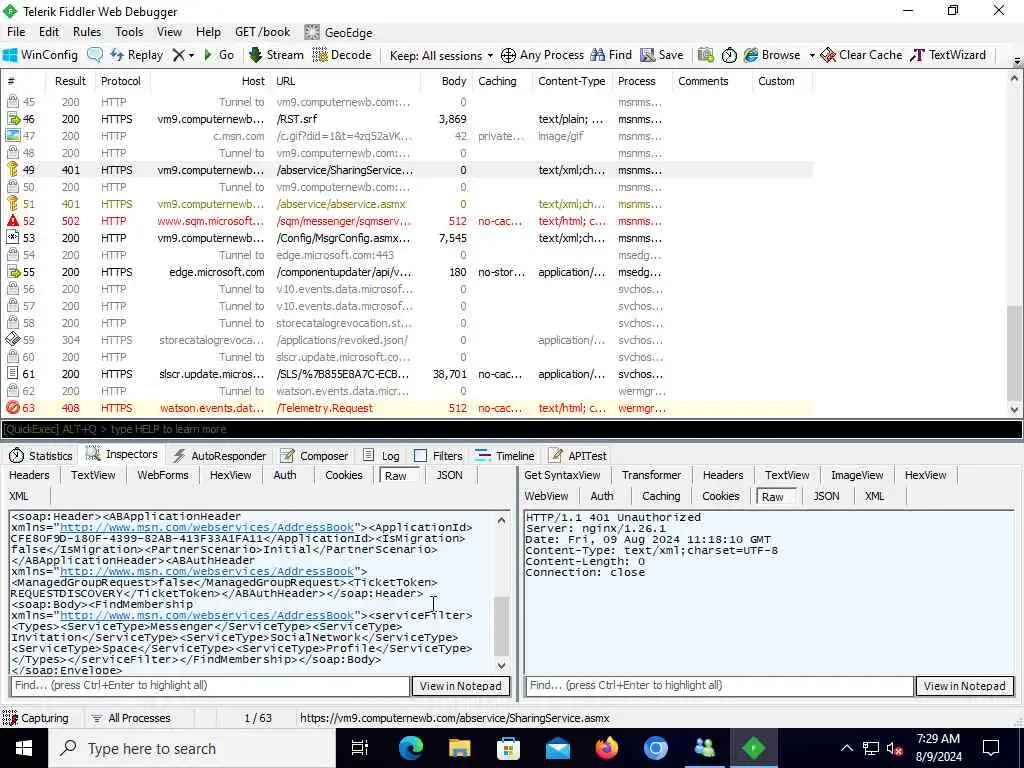This screenshot has height=768, width=1024.
Task: Replay the selected session
Action: point(136,55)
